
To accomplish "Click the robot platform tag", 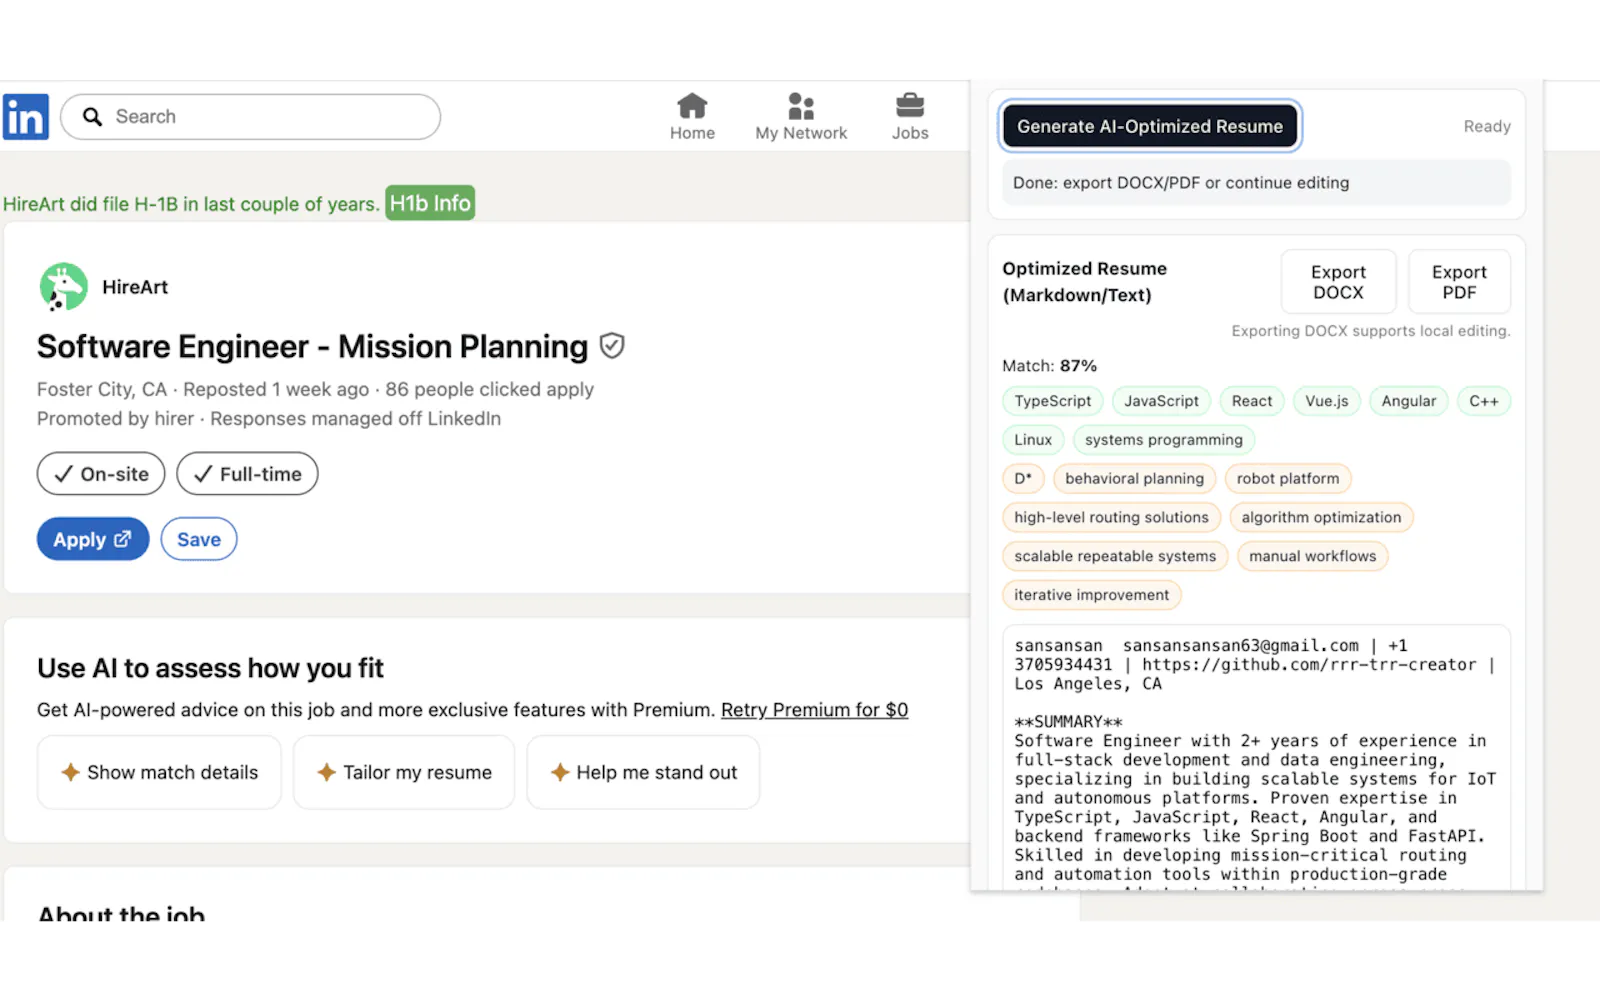I will [x=1288, y=479].
